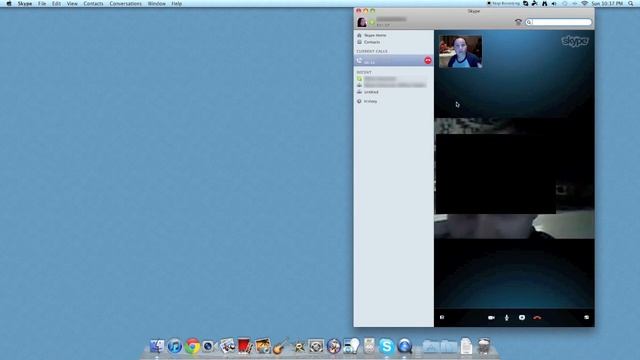Toggle full screen icon in call bar
Viewport: 640px width, 360px height.
point(587,317)
